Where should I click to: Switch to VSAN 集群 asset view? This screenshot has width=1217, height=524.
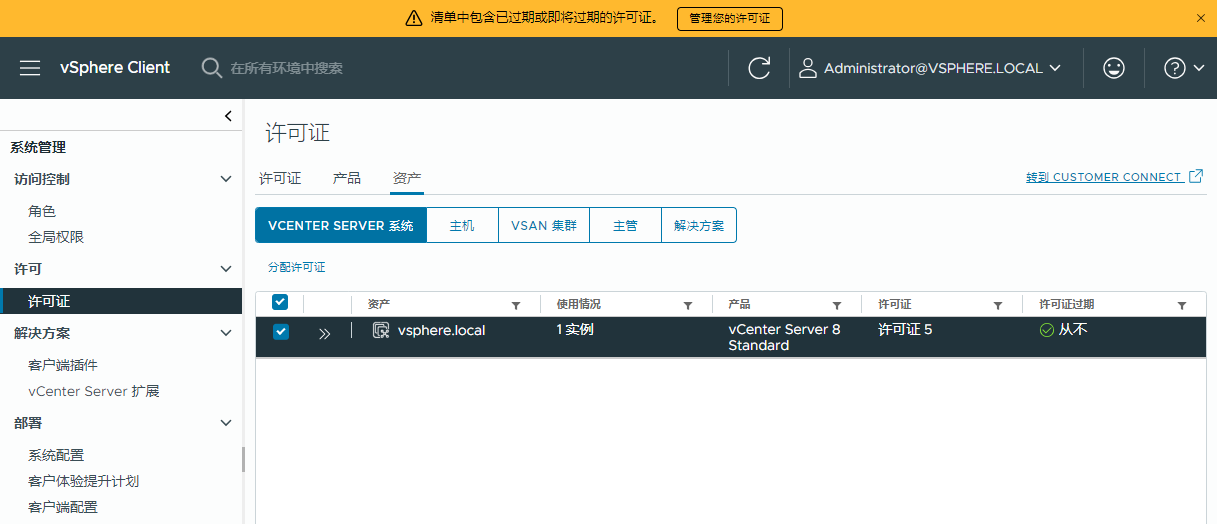pyautogui.click(x=544, y=226)
